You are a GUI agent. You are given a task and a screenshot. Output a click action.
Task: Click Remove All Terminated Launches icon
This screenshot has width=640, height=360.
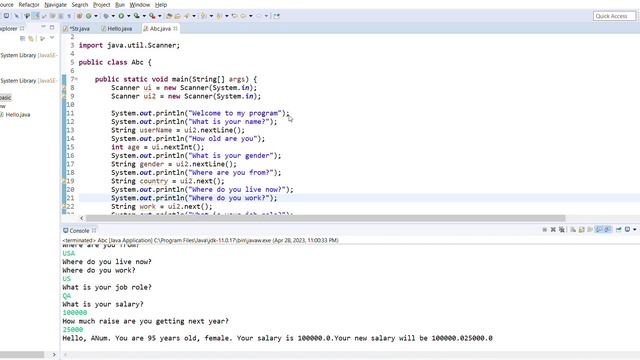tap(562, 230)
